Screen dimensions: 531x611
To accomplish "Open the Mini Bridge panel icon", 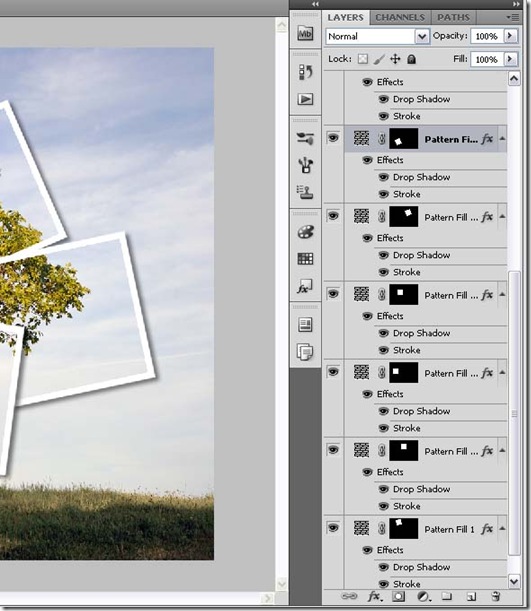I will click(305, 34).
